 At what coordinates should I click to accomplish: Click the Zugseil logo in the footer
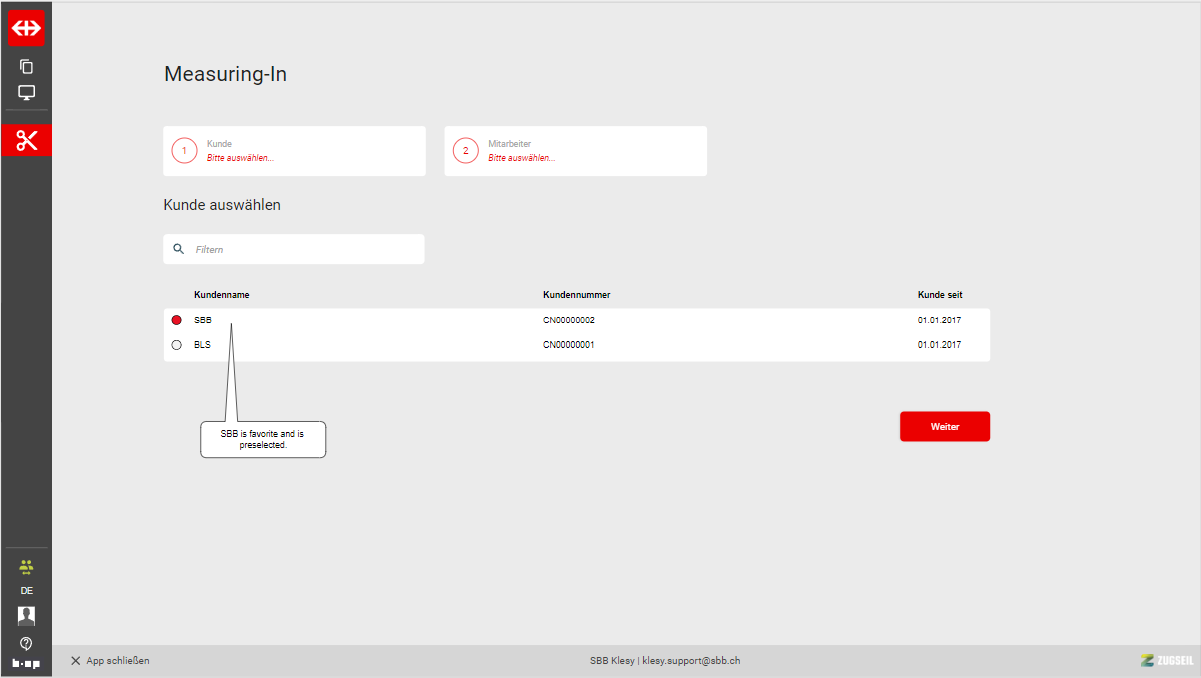tap(1166, 660)
